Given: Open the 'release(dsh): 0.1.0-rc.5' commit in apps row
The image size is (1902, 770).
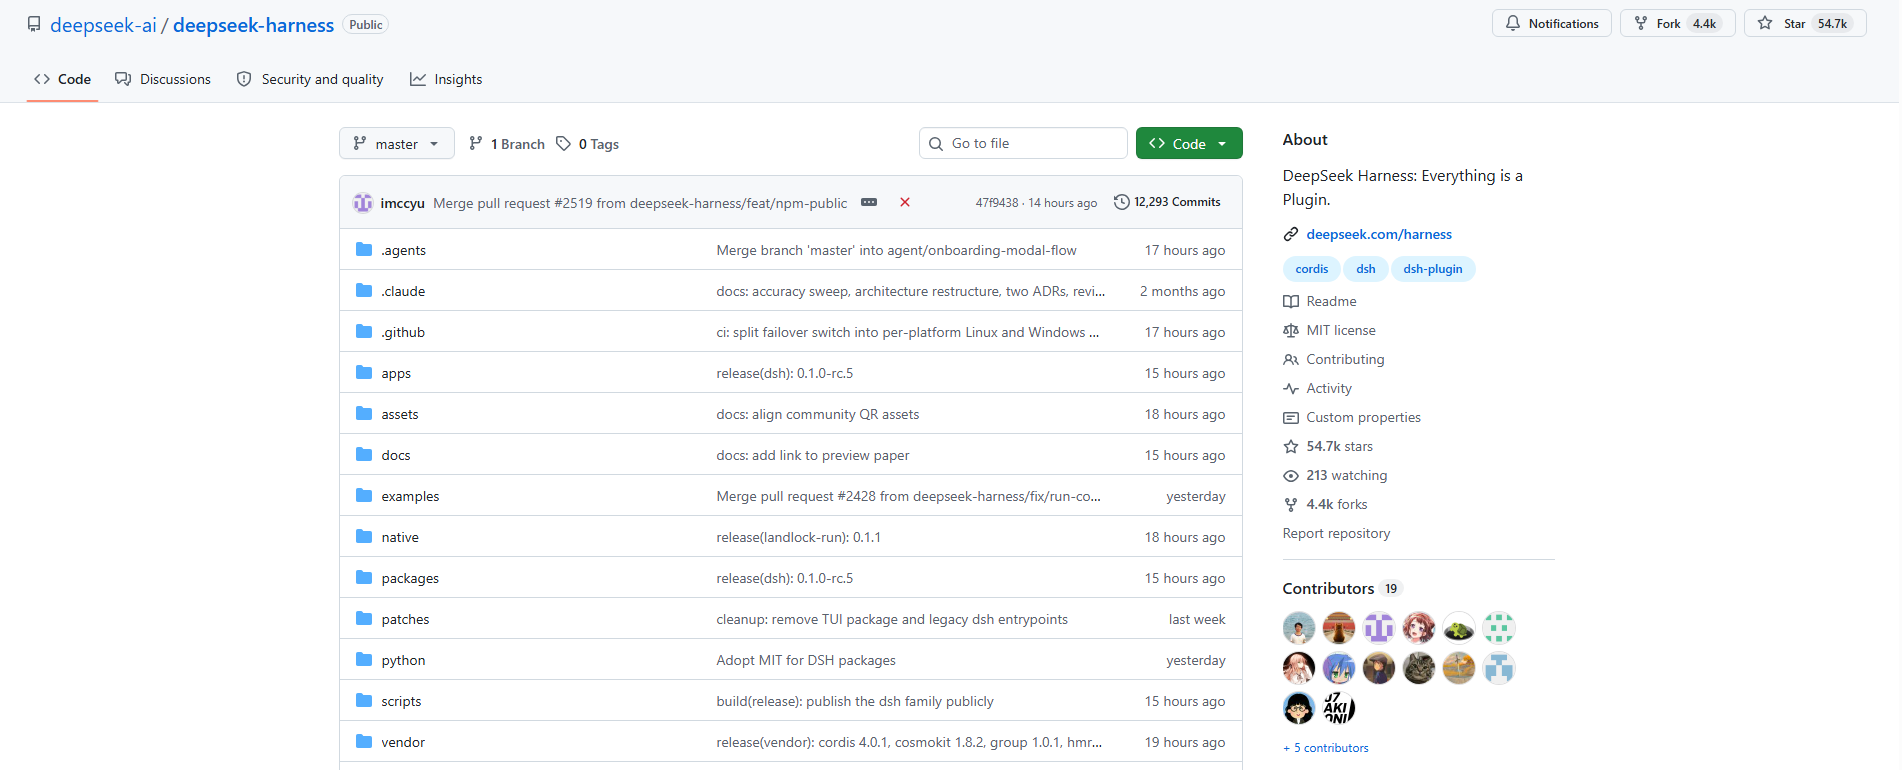Looking at the screenshot, I should (x=785, y=373).
